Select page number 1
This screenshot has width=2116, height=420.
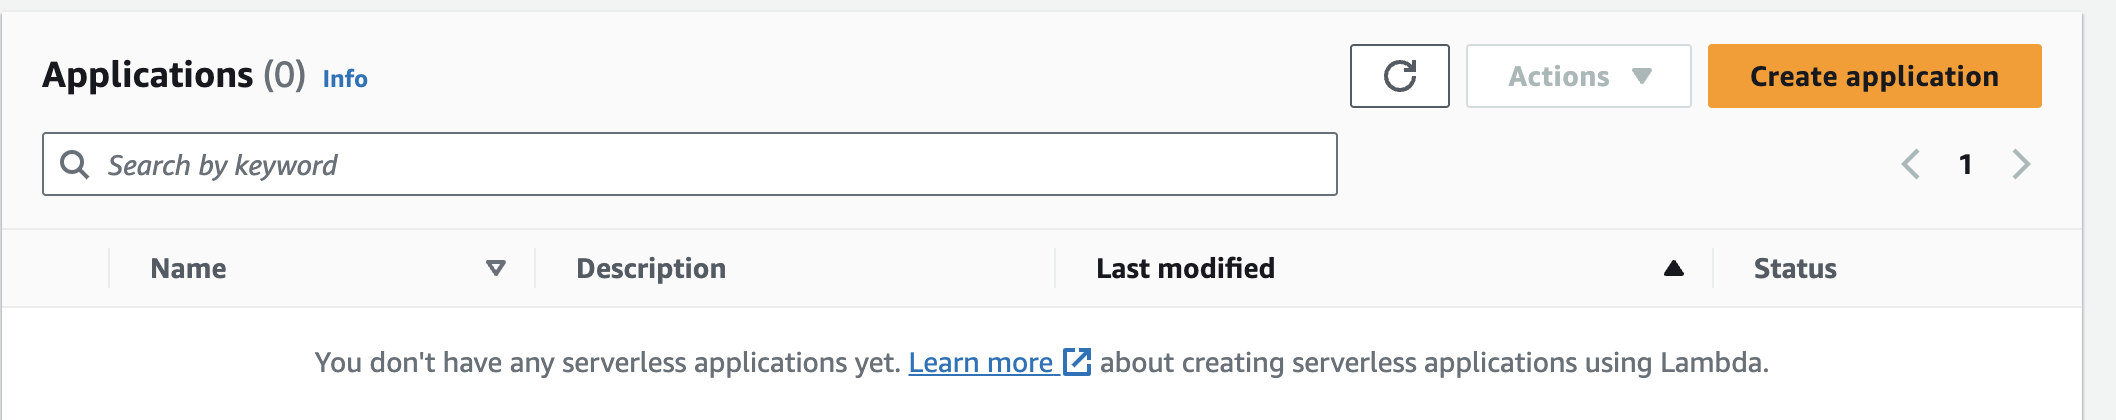pos(1965,164)
